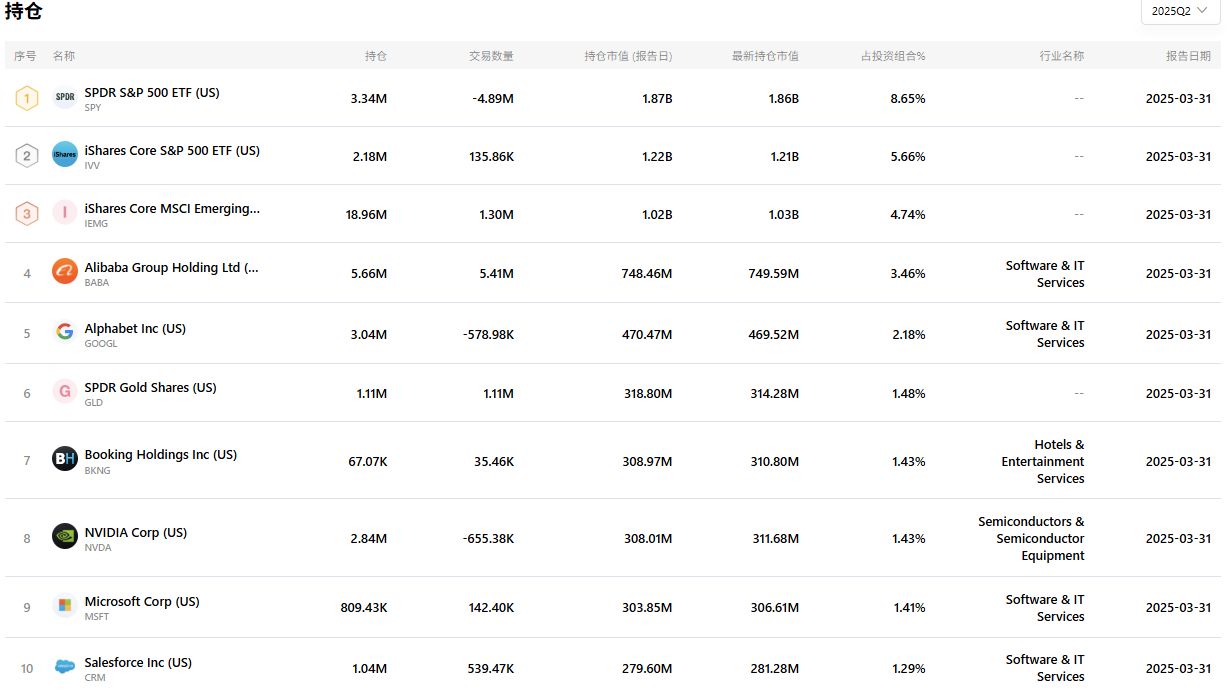
Task: Click the 报告日期 column header
Action: [1188, 56]
